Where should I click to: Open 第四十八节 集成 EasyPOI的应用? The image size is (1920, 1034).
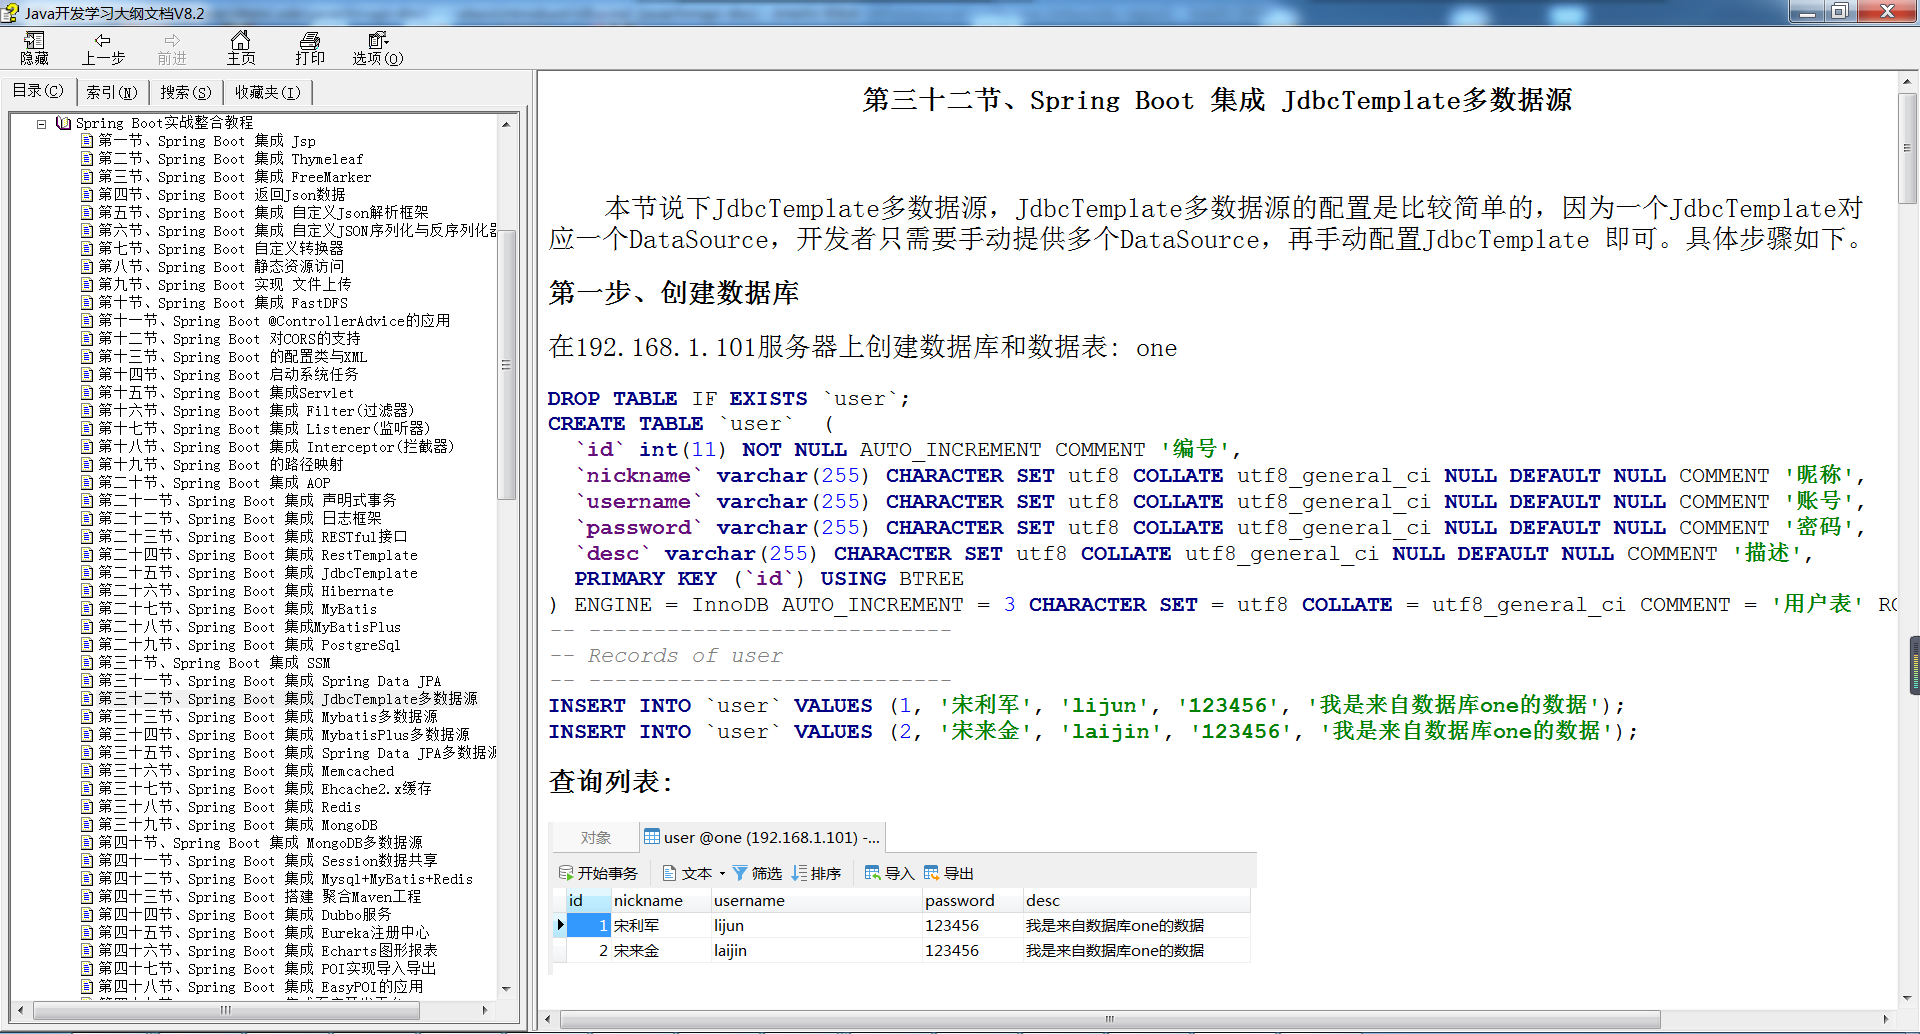261,987
